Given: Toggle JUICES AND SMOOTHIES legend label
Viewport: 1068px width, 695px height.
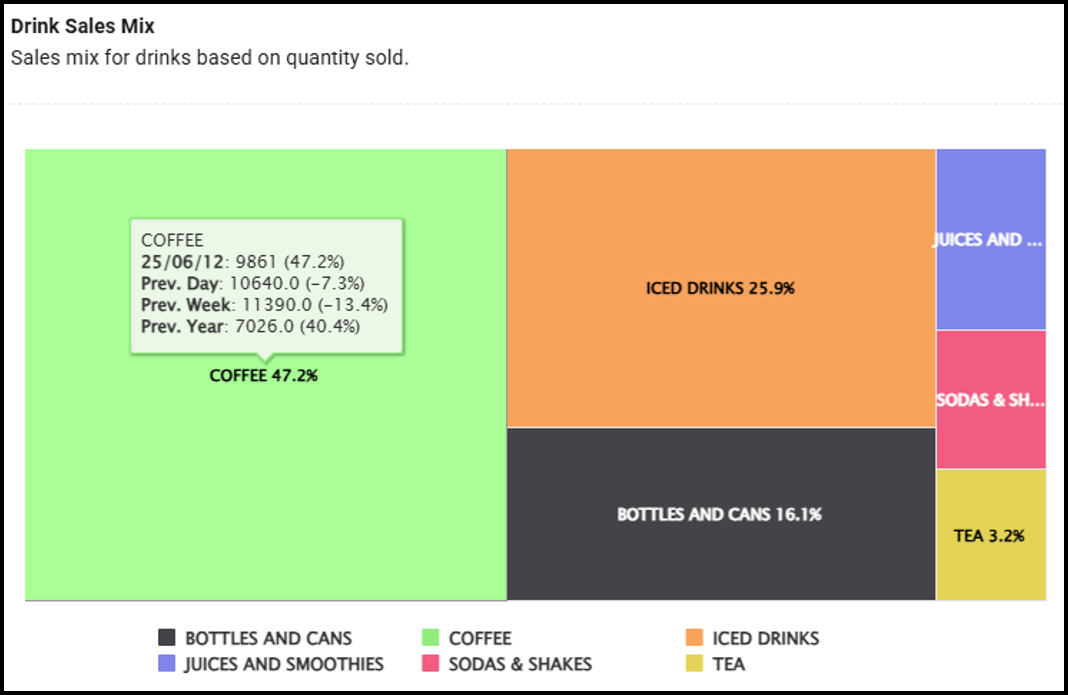Looking at the screenshot, I should click(x=284, y=664).
